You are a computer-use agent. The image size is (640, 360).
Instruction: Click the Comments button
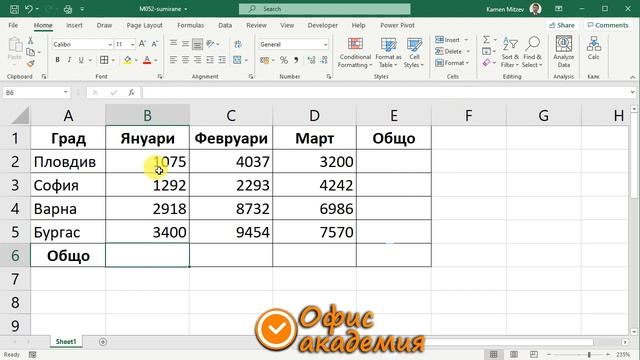[x=608, y=25]
